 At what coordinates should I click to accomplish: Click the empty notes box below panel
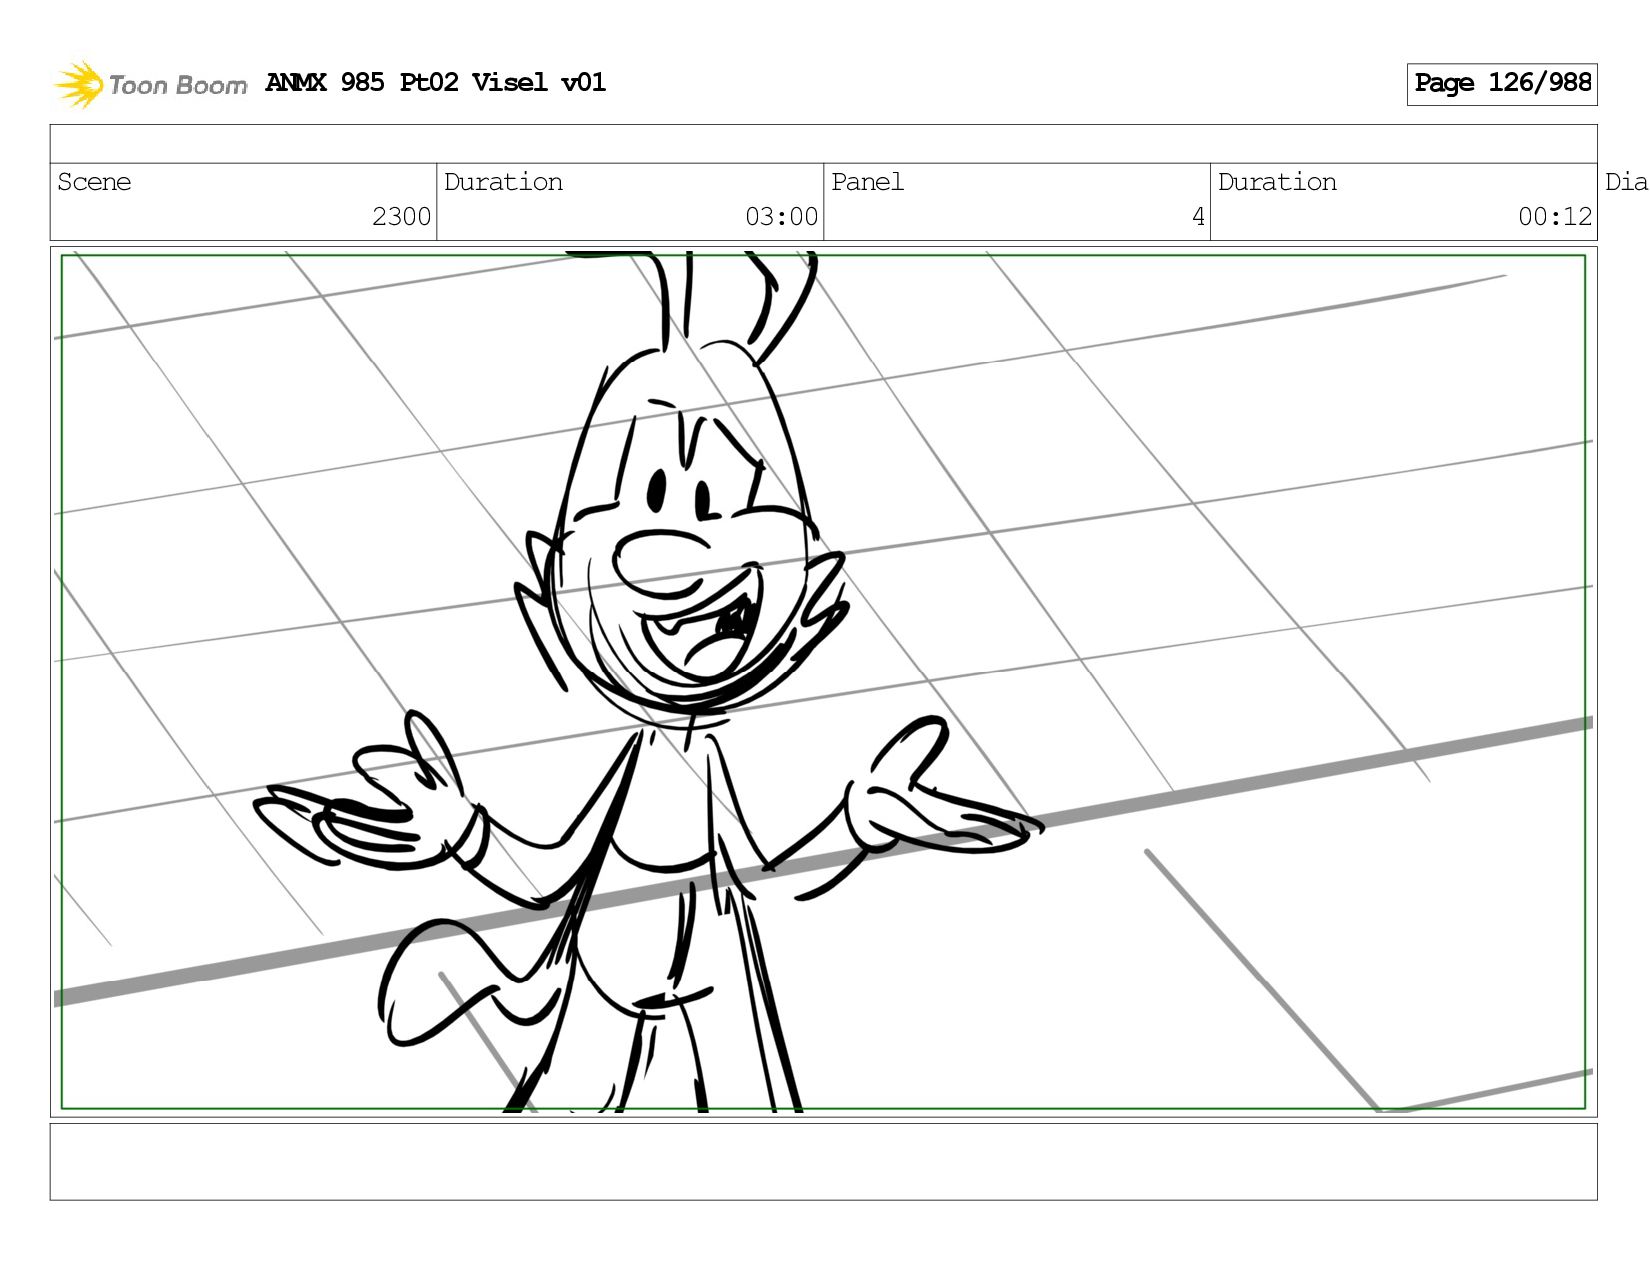point(823,1162)
